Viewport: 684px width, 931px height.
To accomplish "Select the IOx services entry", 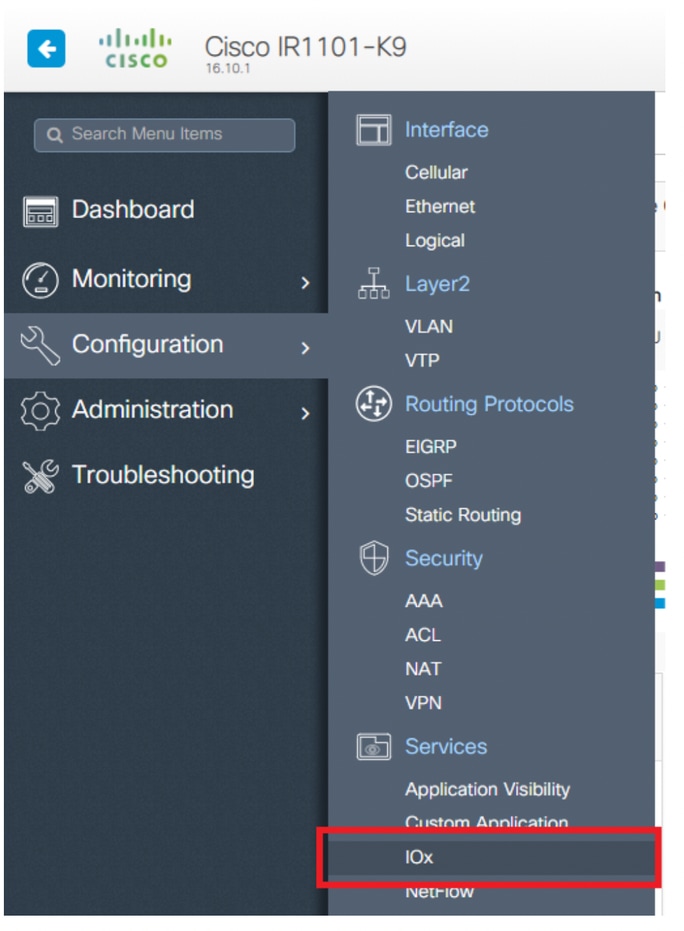I will [x=491, y=857].
